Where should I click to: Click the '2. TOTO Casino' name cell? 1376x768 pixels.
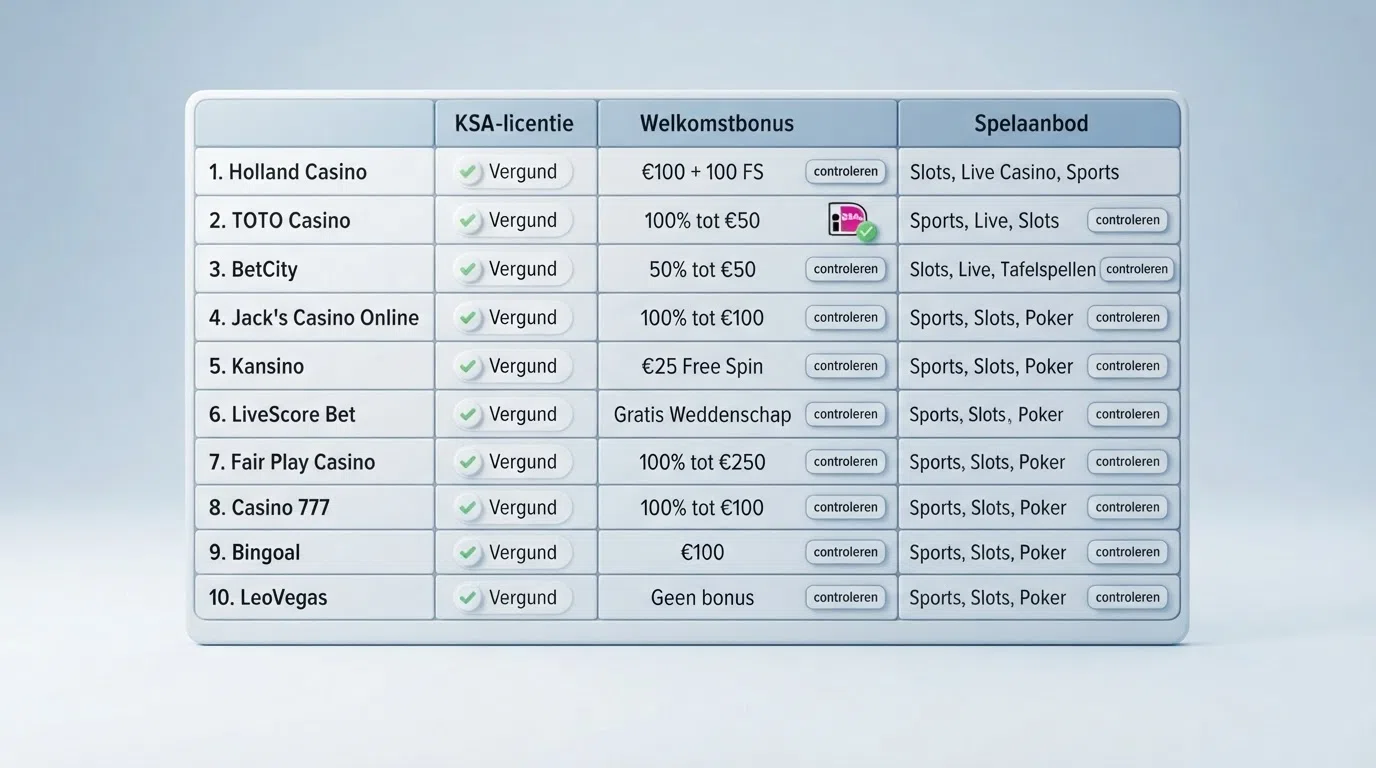pyautogui.click(x=314, y=220)
